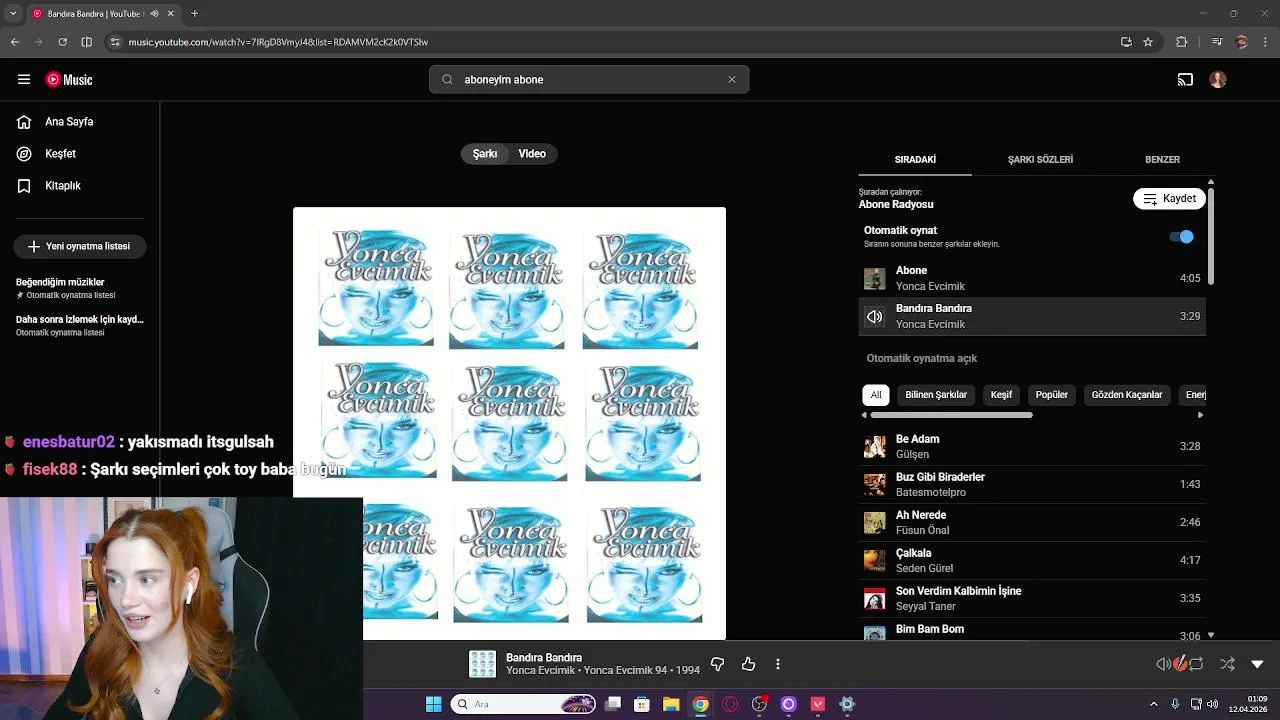Screen dimensions: 1280x720
Task: Open the Beğendiğim müzikler playlist
Action: [x=80, y=288]
